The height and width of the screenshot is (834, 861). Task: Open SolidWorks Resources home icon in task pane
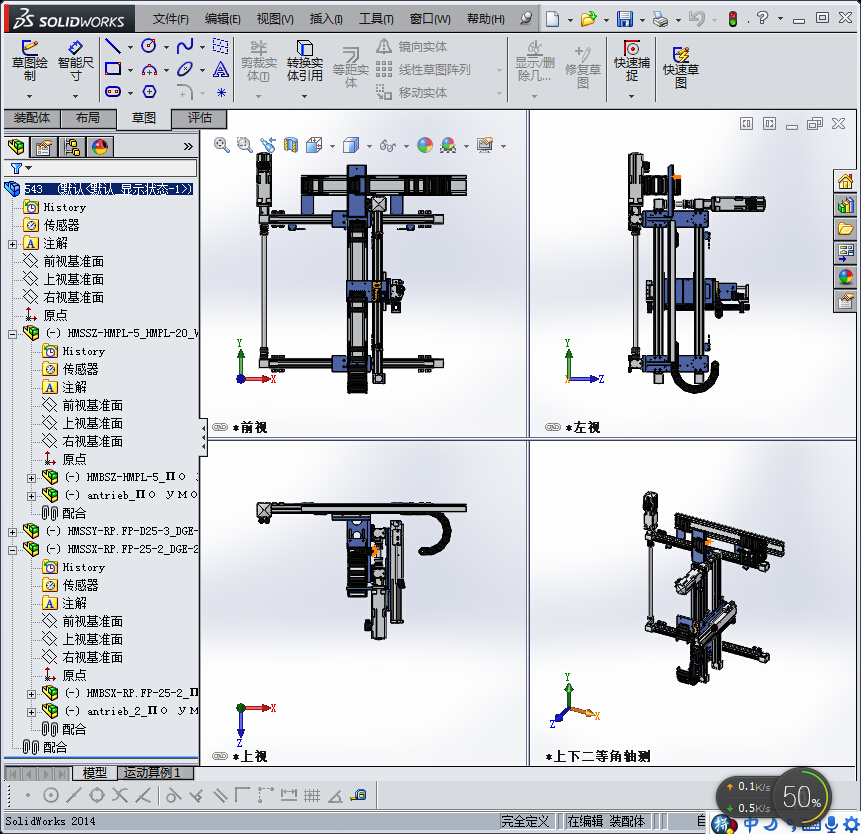click(846, 181)
